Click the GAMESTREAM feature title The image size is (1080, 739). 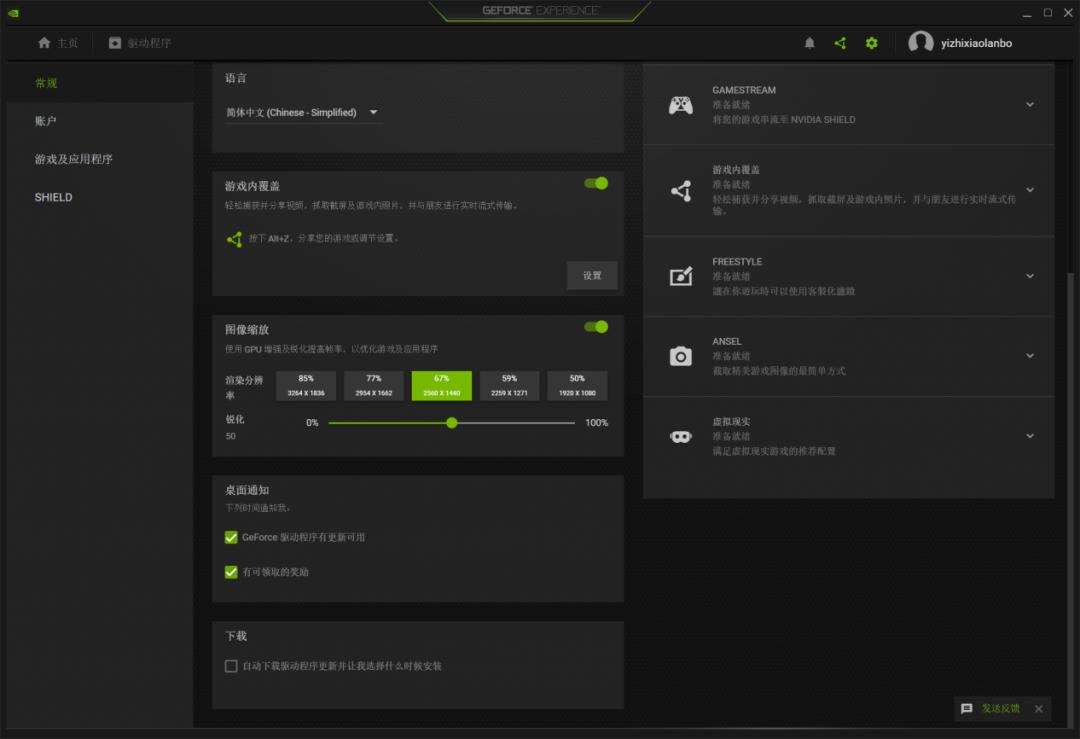(x=744, y=90)
